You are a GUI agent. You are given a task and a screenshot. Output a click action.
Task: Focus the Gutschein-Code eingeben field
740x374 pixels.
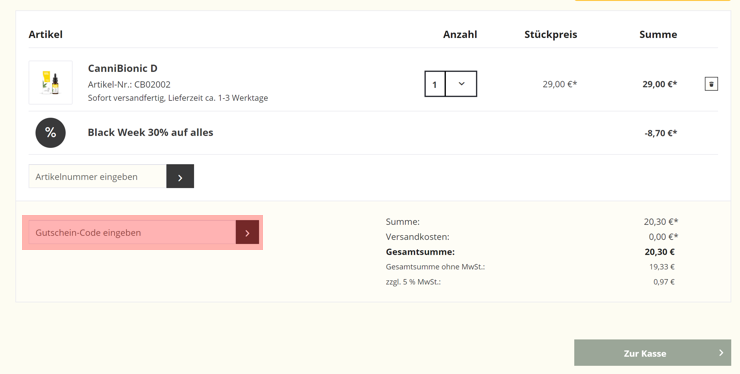(132, 232)
